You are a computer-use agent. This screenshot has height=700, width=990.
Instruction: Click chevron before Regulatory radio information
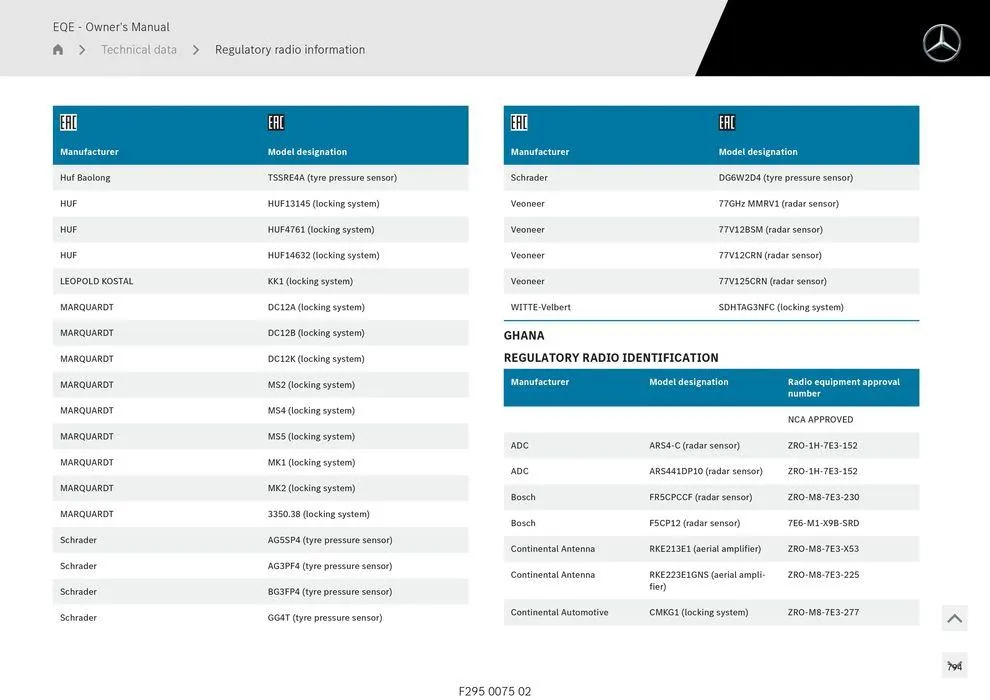[x=196, y=50]
